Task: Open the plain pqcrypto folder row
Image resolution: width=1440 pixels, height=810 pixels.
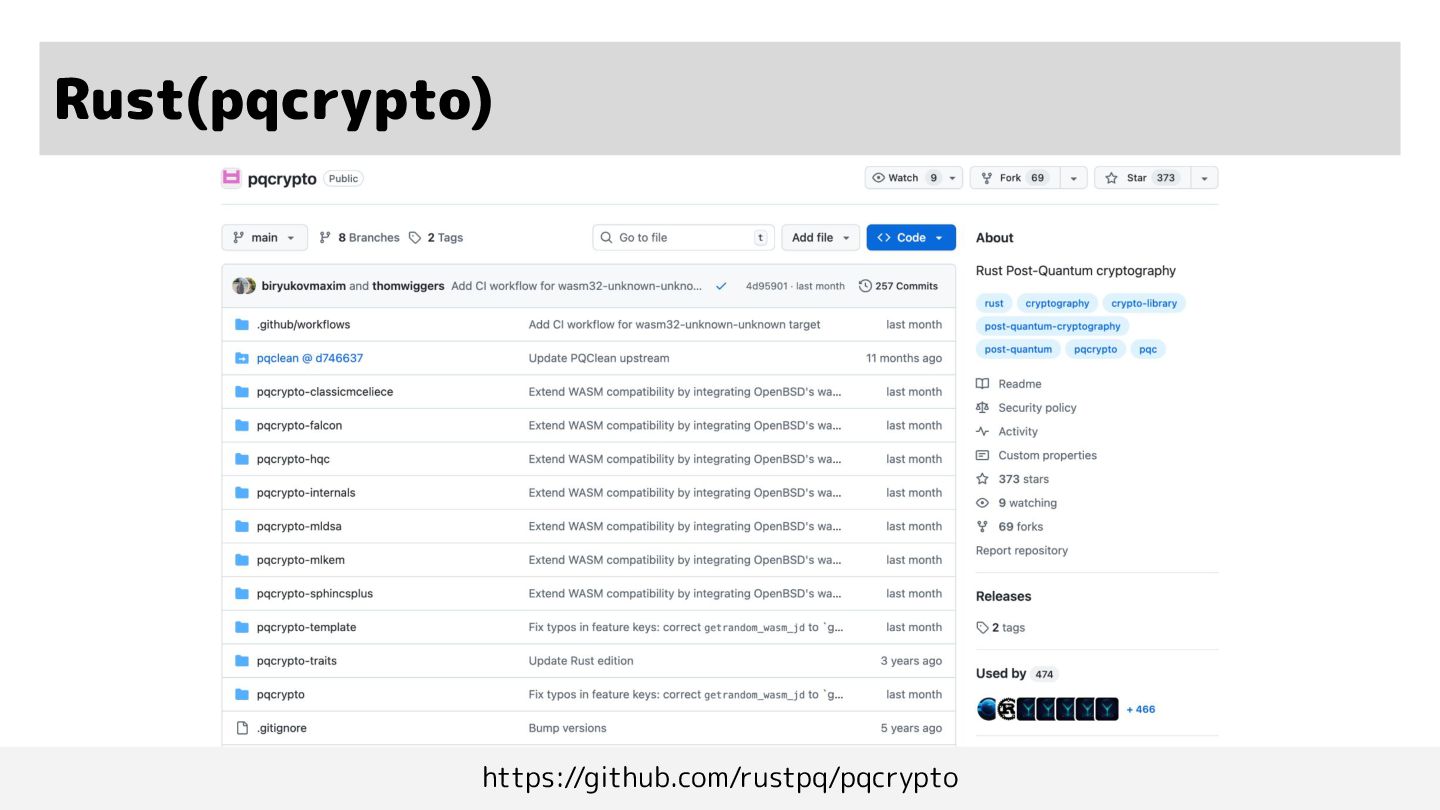Action: coord(281,694)
